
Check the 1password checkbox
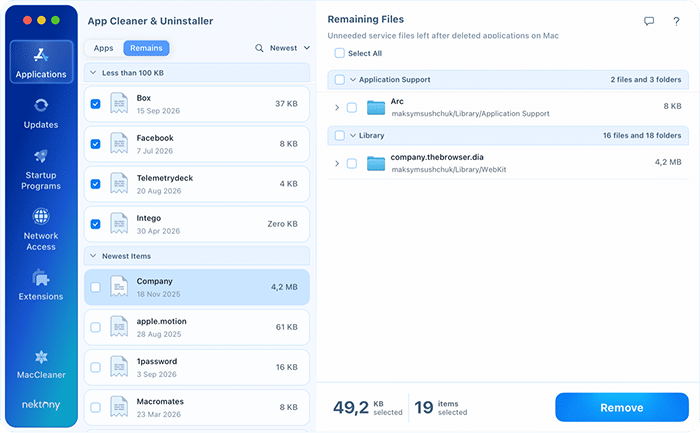click(96, 367)
